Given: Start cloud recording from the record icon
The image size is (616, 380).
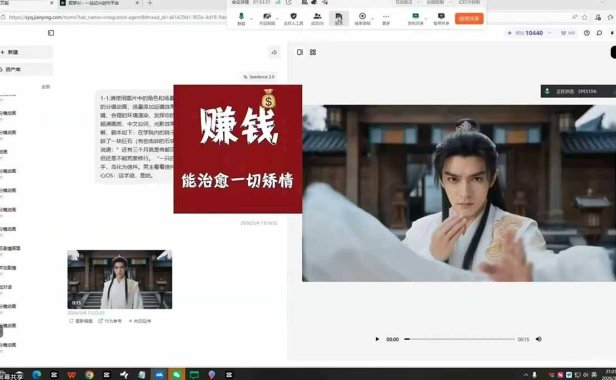Looking at the screenshot, I should [x=362, y=18].
